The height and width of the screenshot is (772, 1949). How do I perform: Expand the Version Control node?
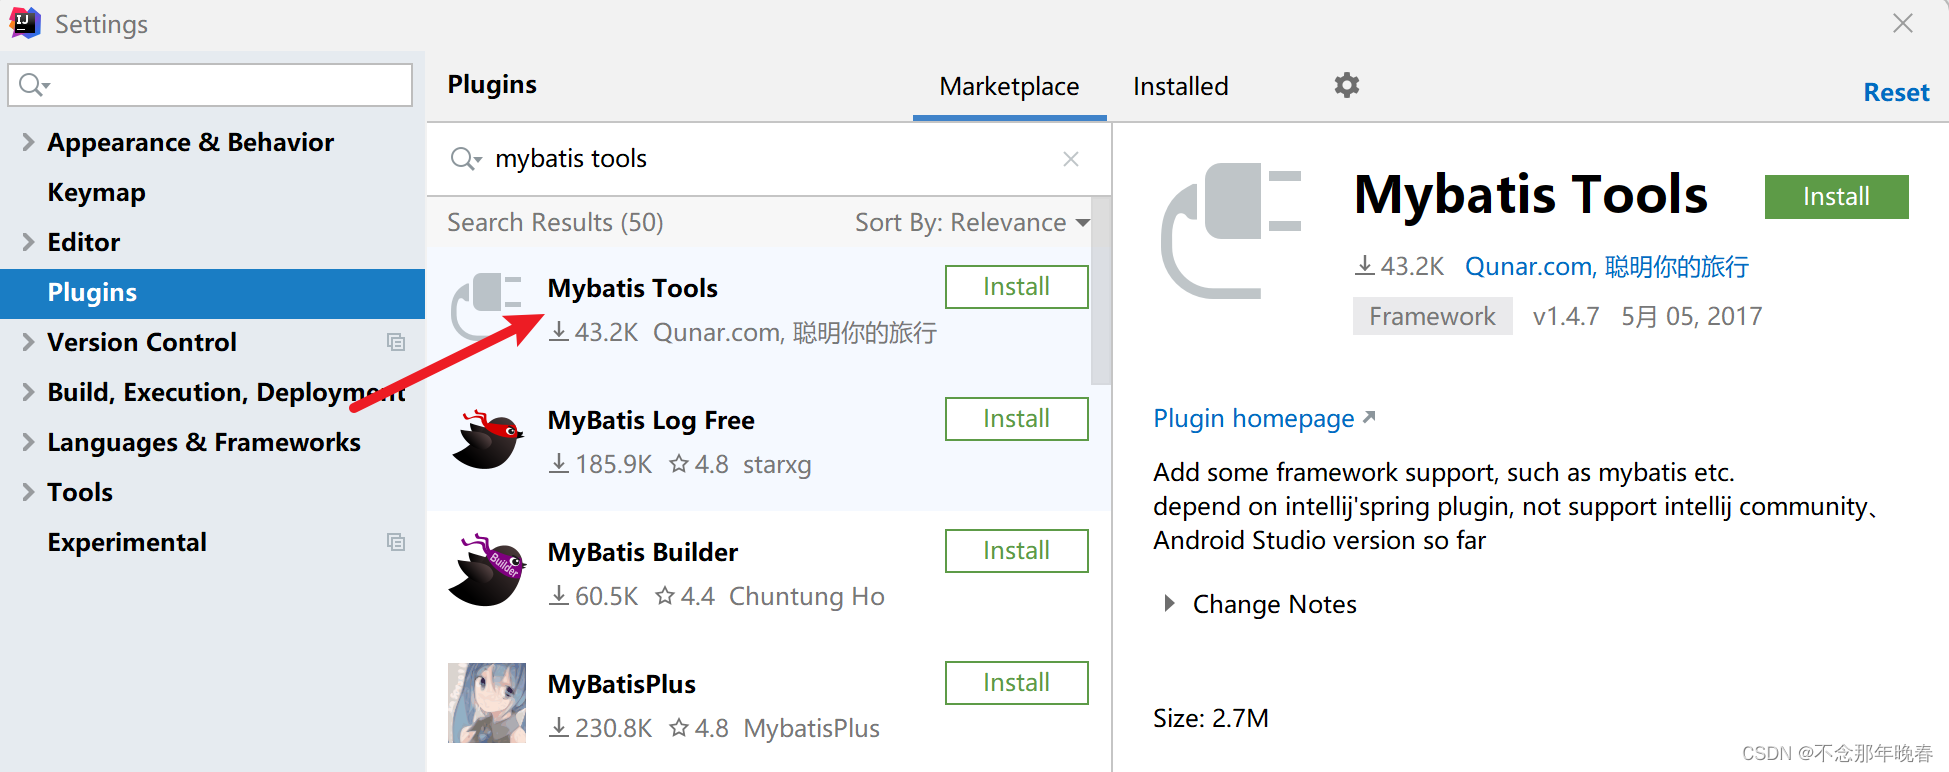pos(28,342)
